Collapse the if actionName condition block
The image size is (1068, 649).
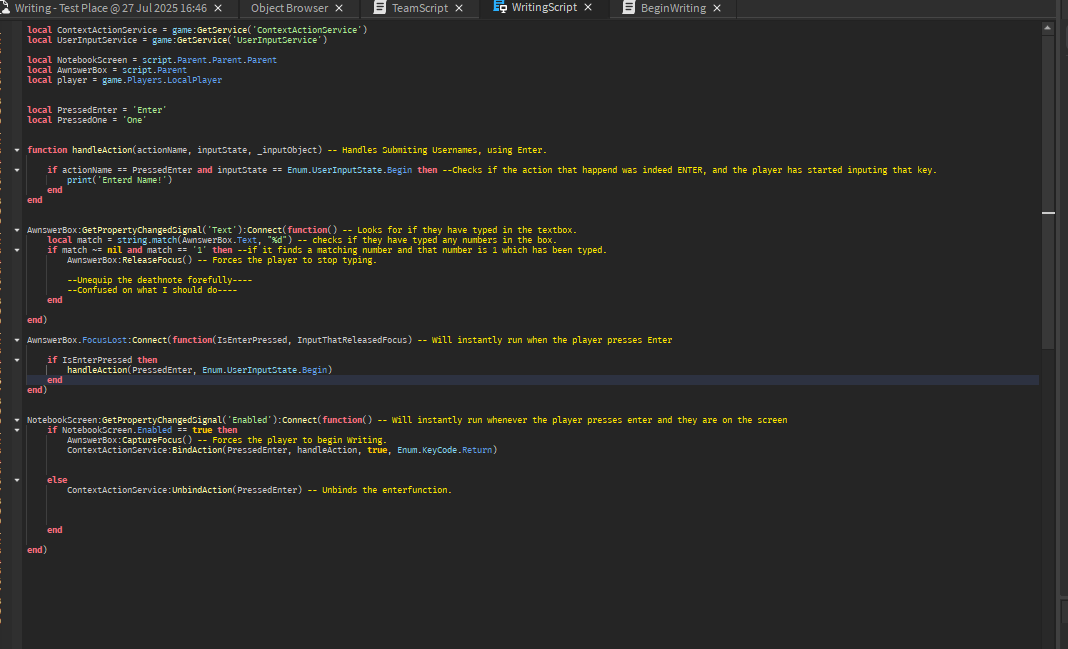click(x=15, y=169)
